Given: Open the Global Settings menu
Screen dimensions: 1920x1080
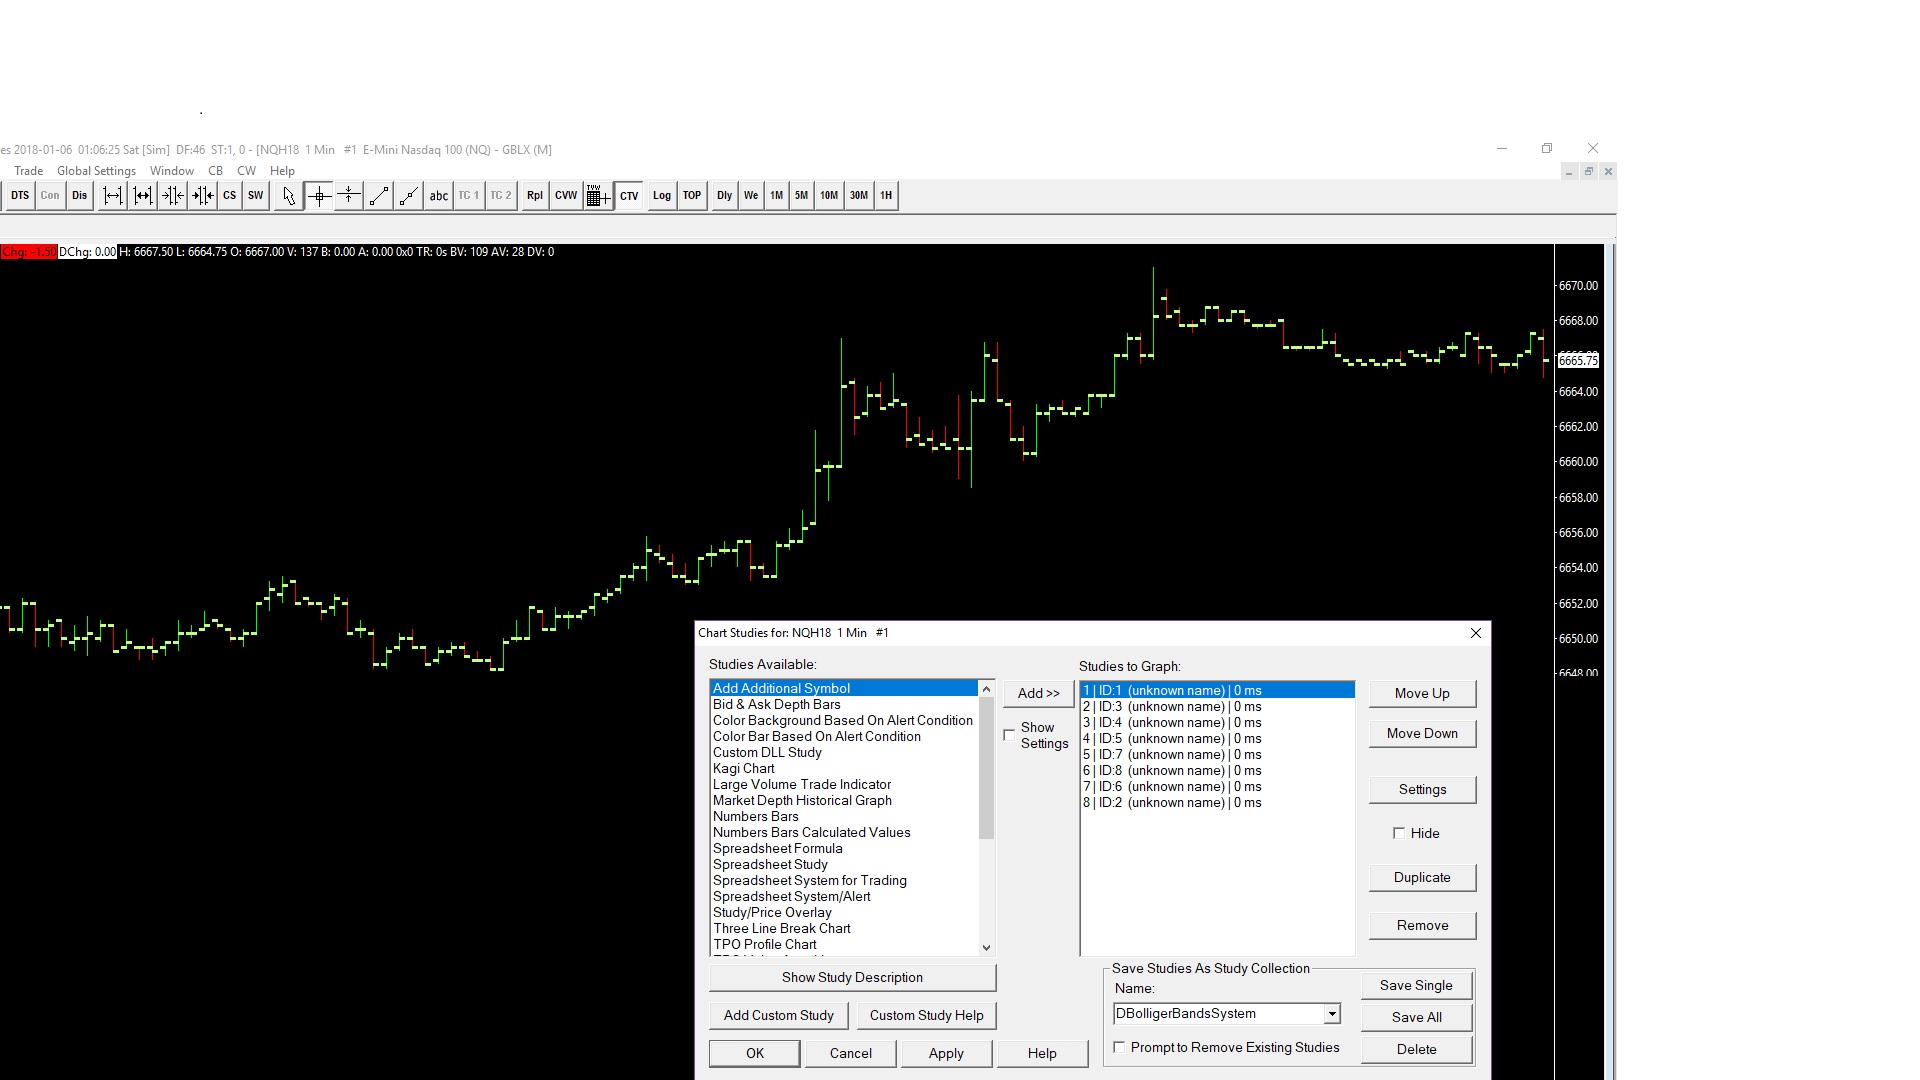Looking at the screenshot, I should (x=96, y=171).
